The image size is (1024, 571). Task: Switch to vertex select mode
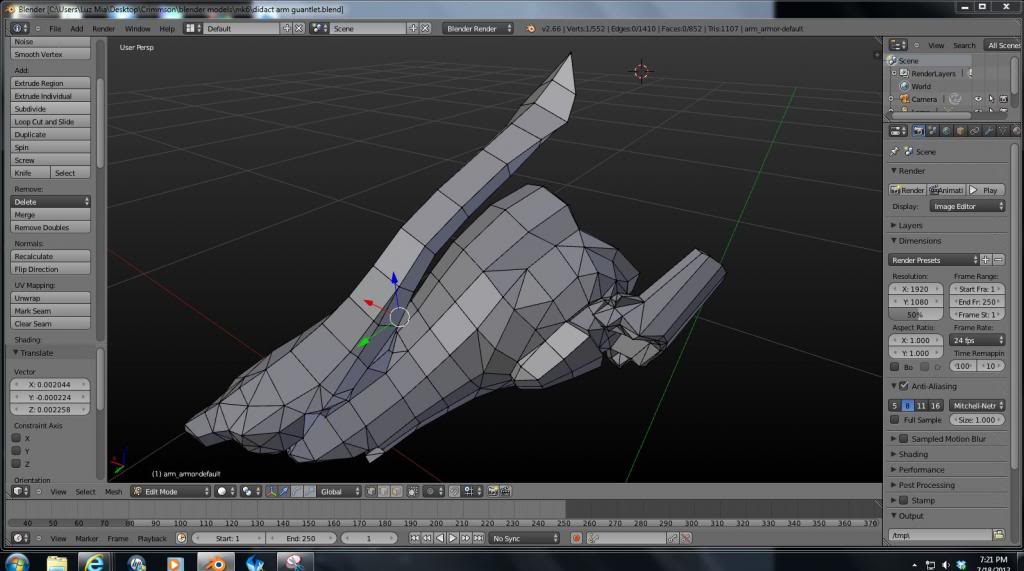pyautogui.click(x=370, y=491)
